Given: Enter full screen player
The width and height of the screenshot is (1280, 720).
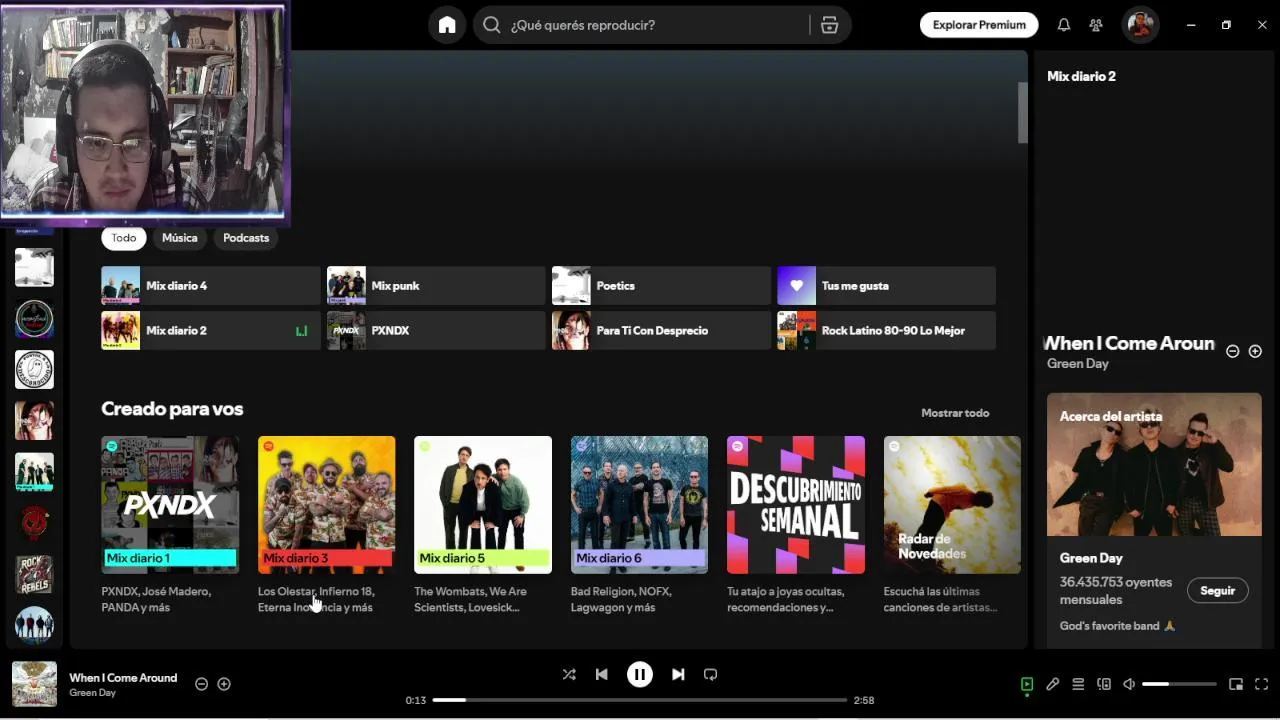Looking at the screenshot, I should 1262,685.
